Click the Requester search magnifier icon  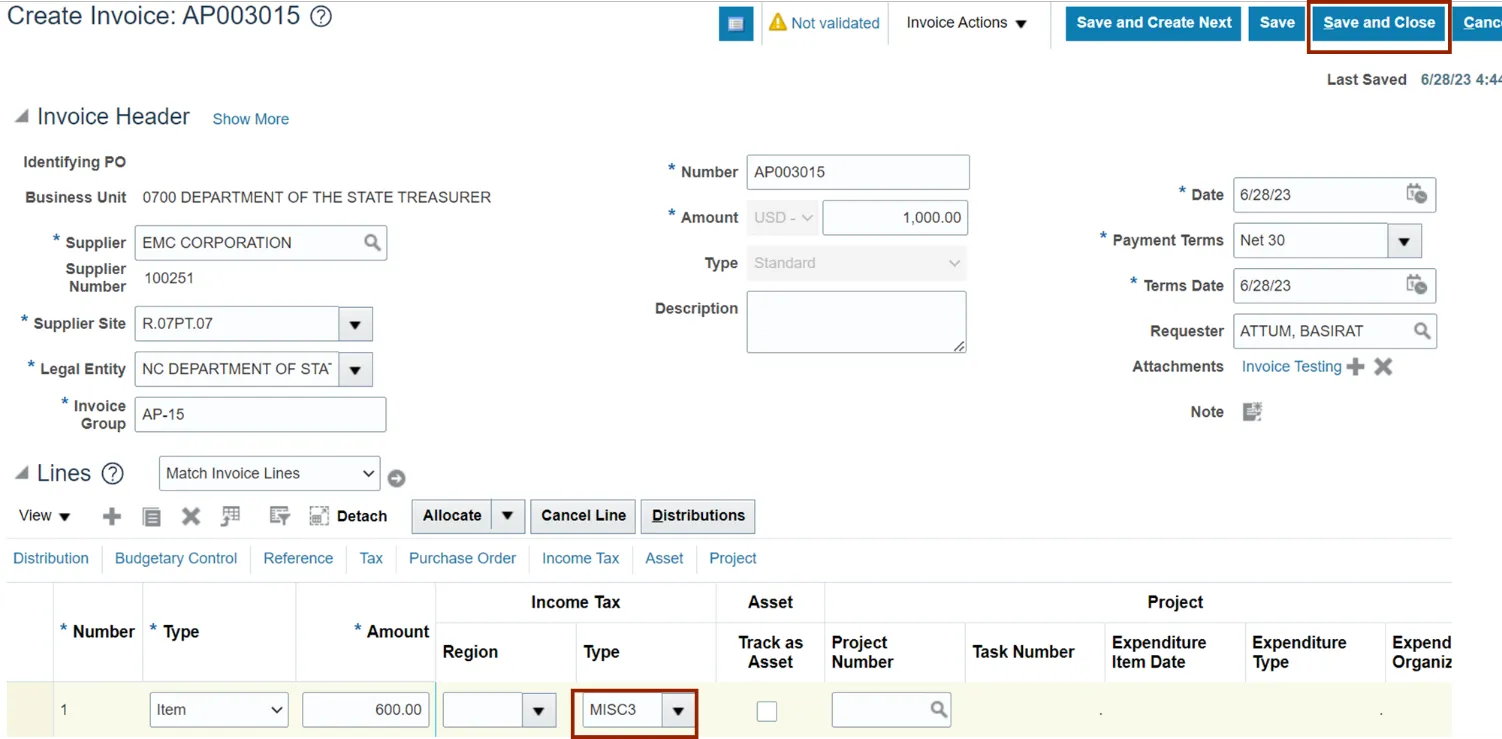click(x=1422, y=331)
